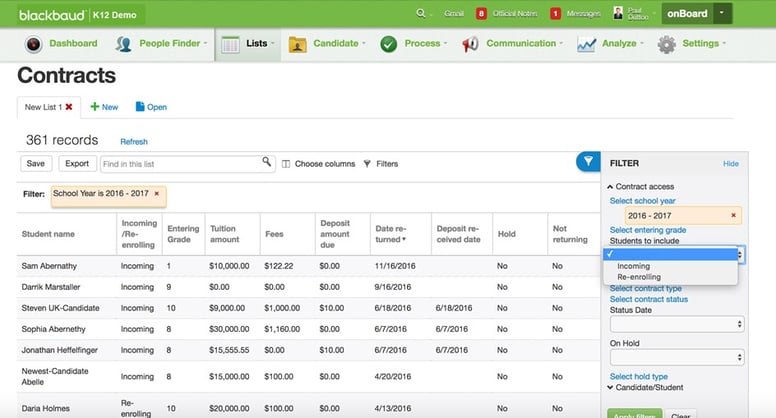Click search icon in Find in this list

267,162
